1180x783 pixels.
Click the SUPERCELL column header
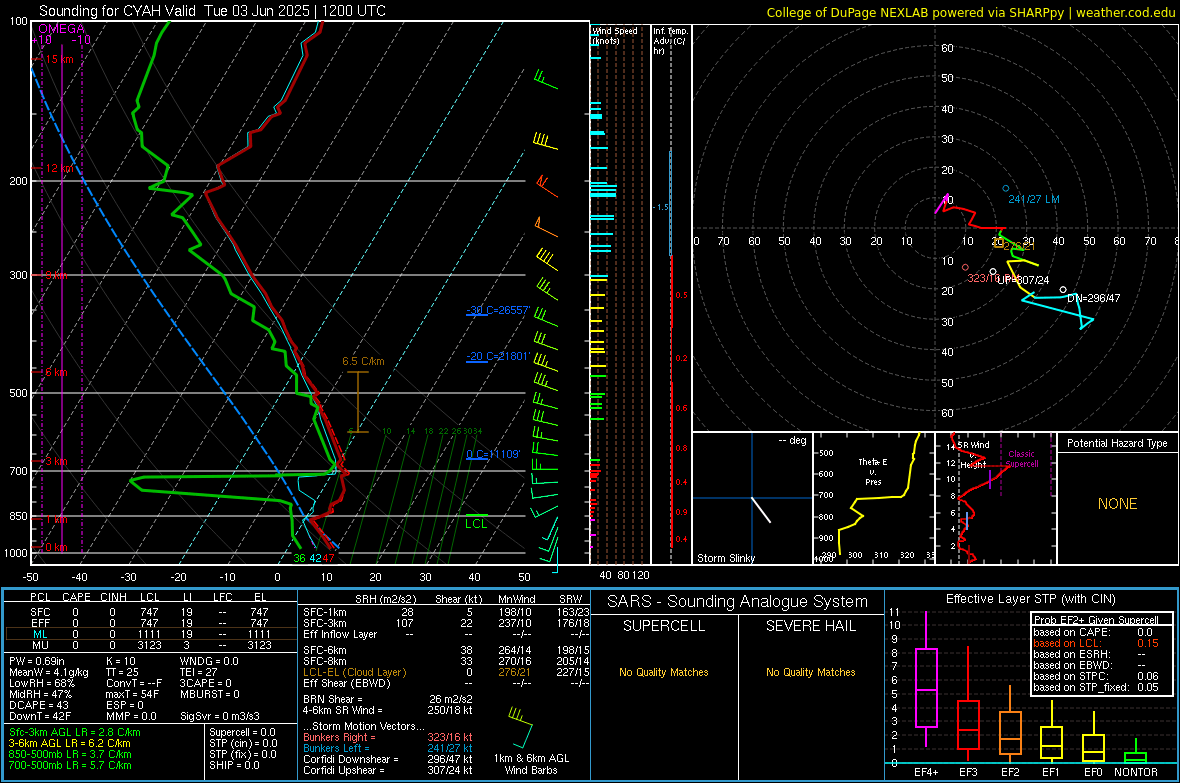click(x=664, y=626)
